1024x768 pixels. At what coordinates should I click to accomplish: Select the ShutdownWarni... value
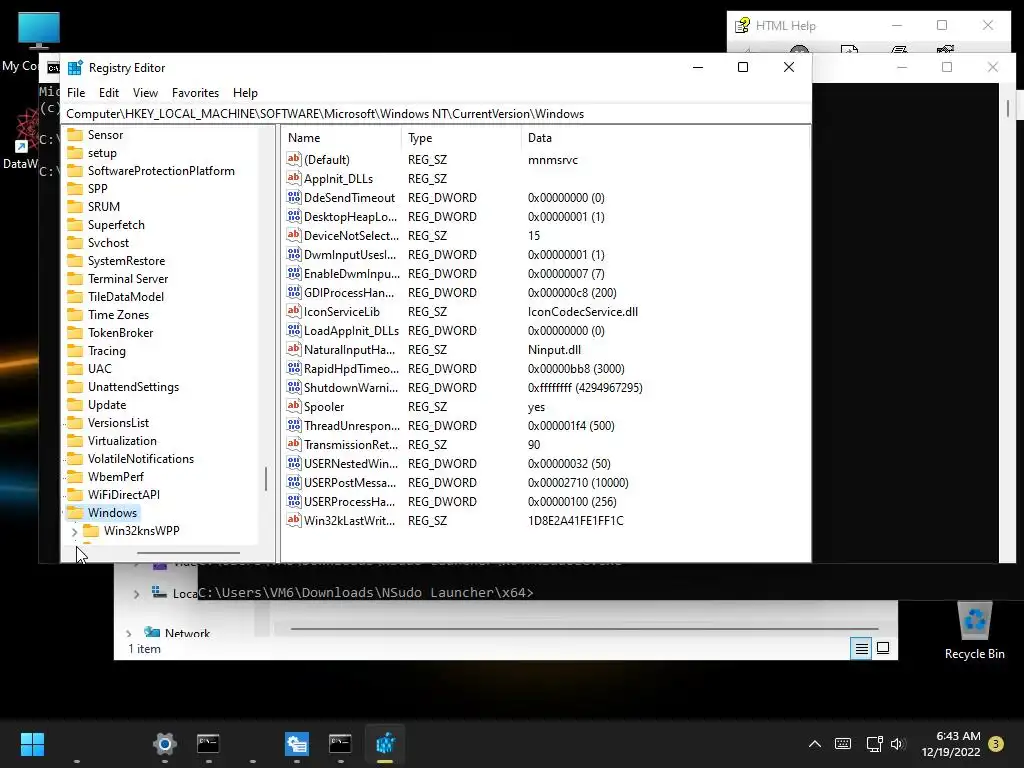[x=351, y=387]
